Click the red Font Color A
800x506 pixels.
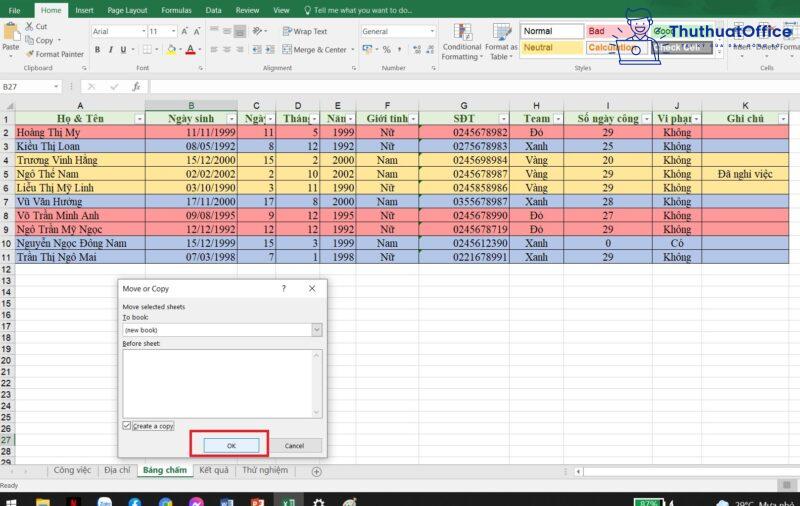click(x=190, y=49)
